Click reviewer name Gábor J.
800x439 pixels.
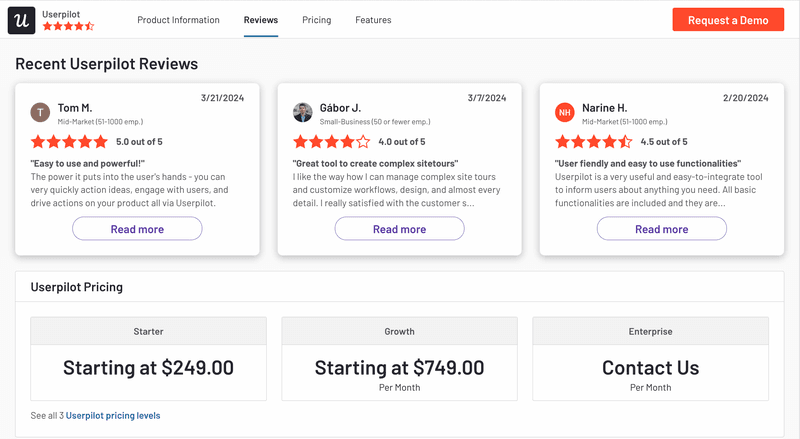pos(340,108)
